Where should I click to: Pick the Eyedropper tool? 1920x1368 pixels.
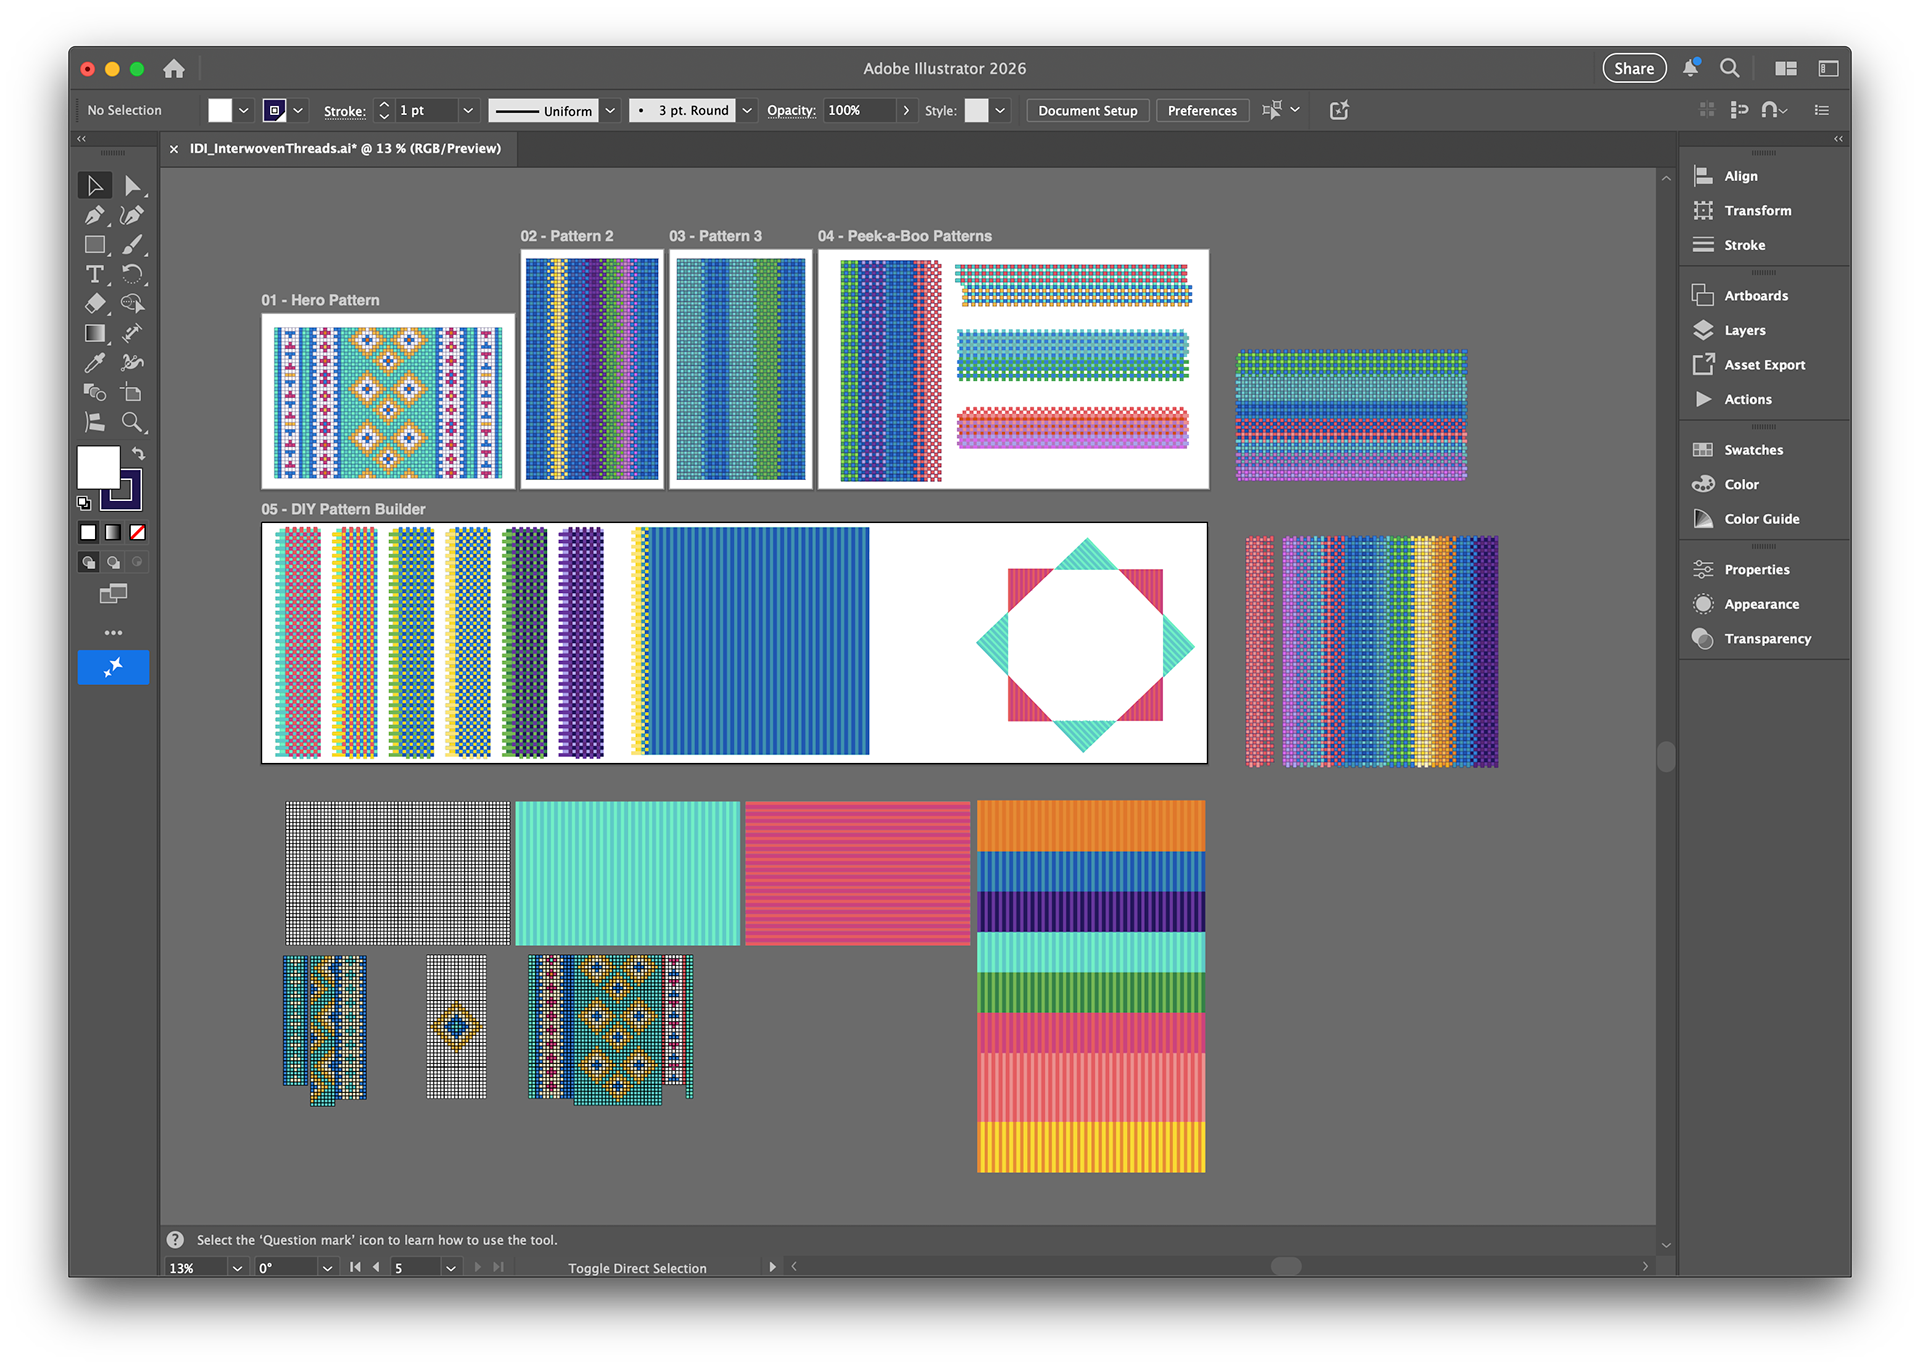(x=94, y=363)
